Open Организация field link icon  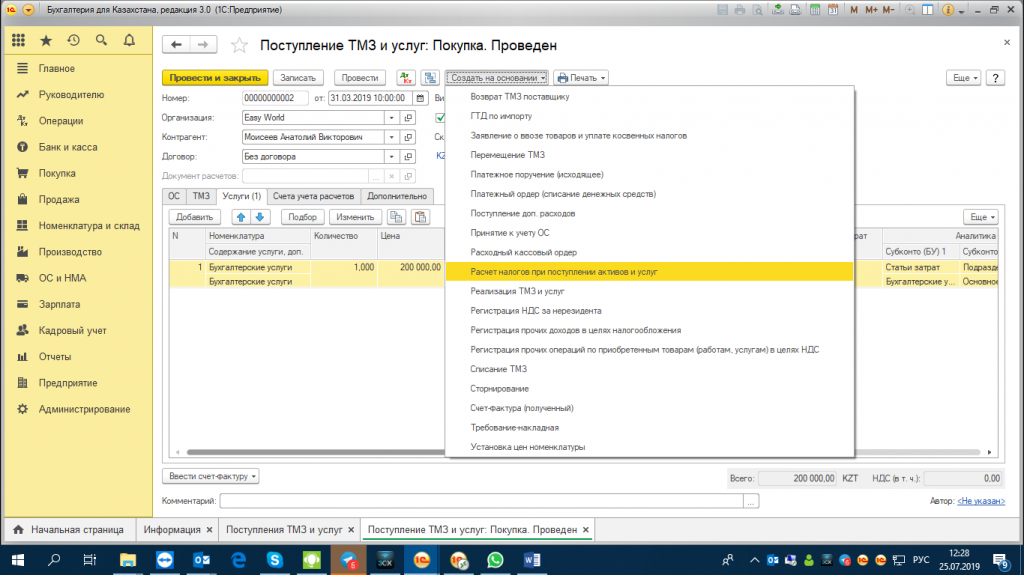pyautogui.click(x=408, y=118)
